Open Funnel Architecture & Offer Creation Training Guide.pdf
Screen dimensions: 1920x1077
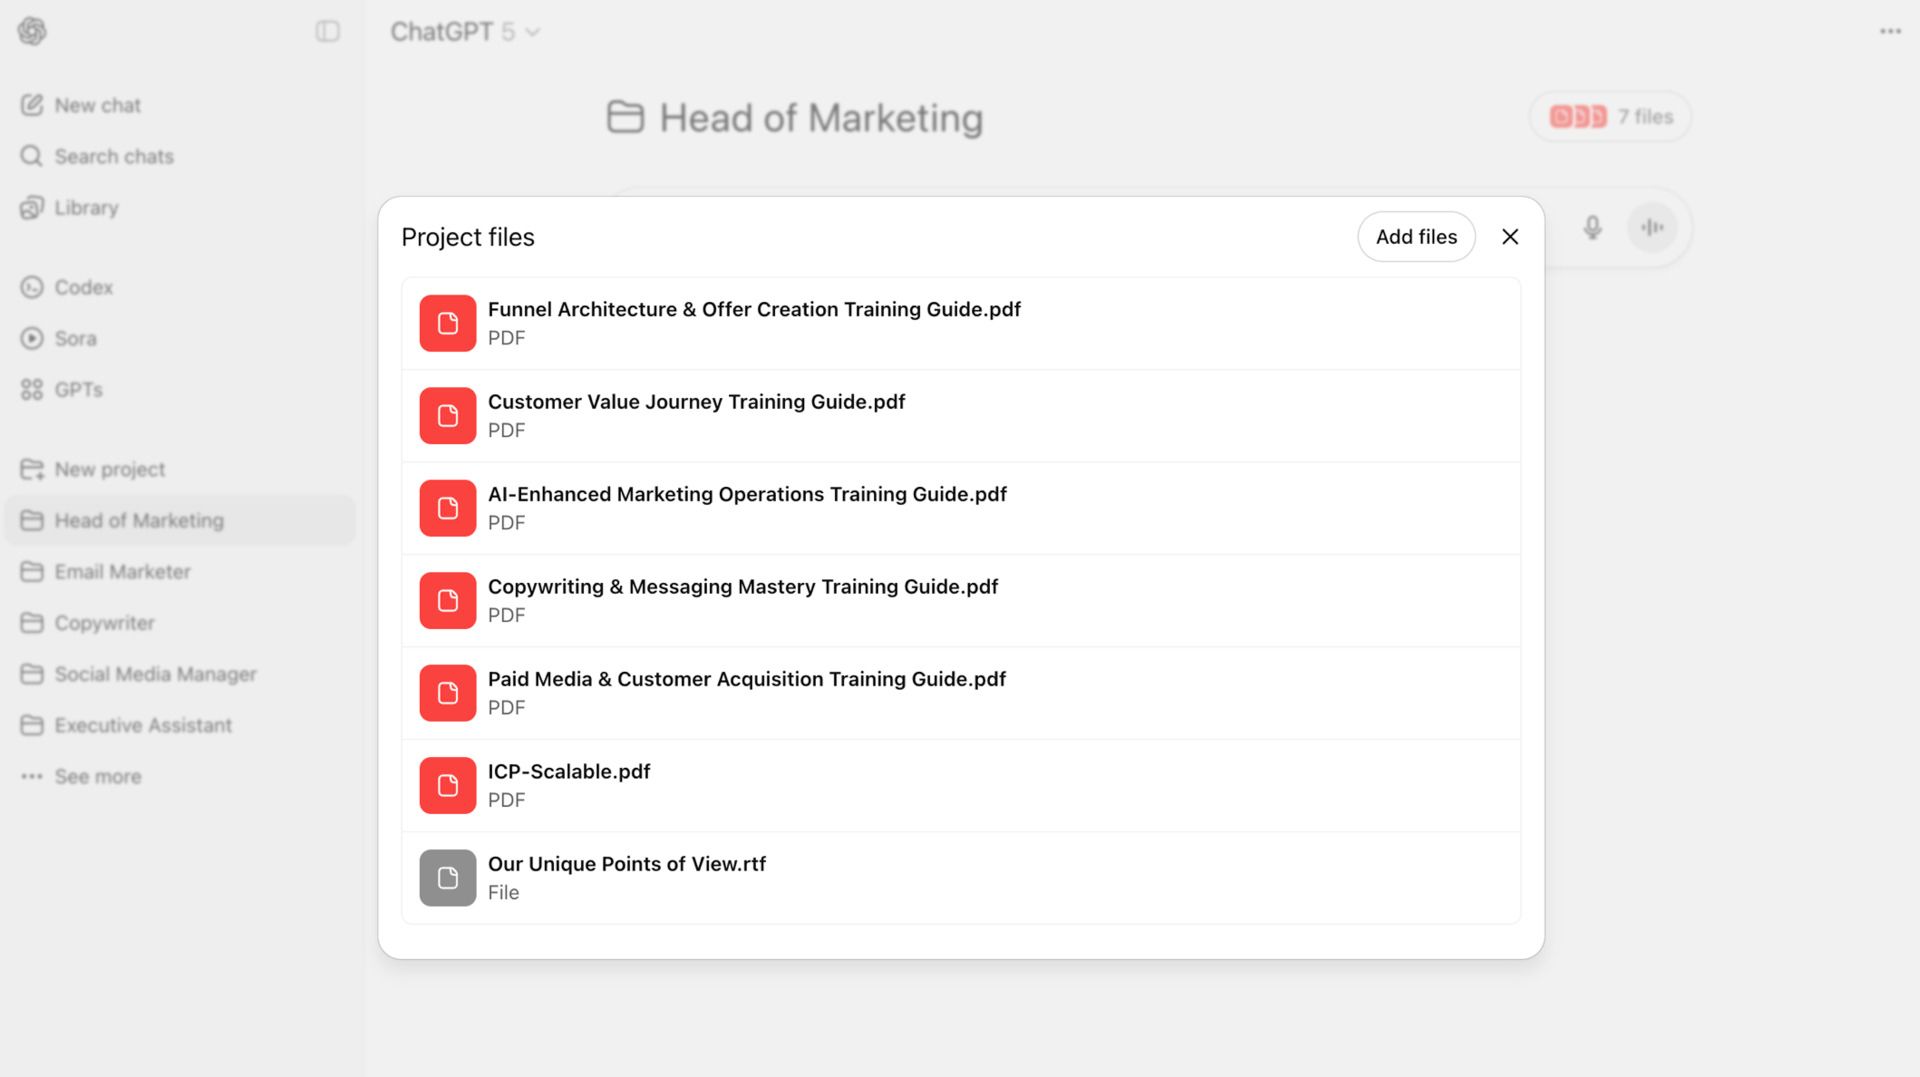click(754, 310)
